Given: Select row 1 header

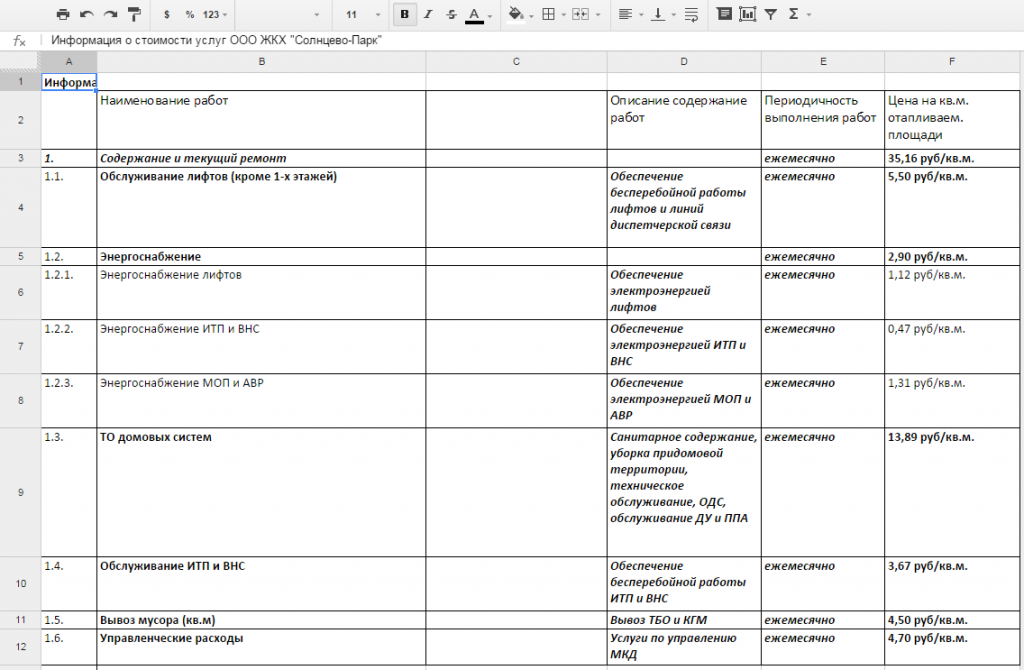Looking at the screenshot, I should [20, 81].
